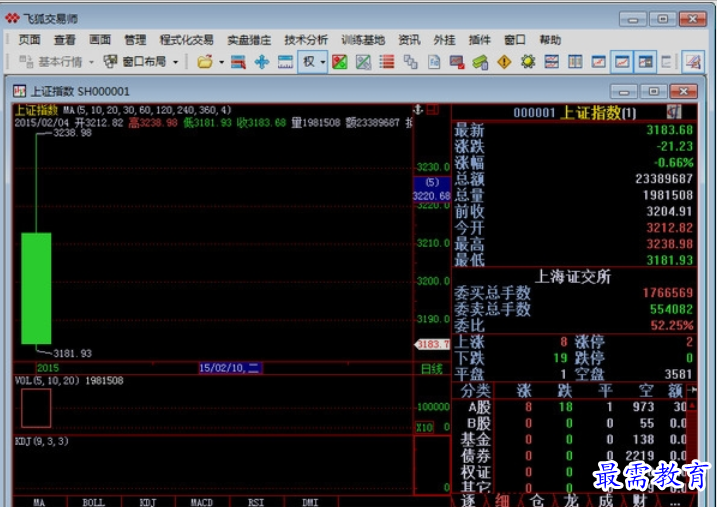Click the green gear settings icon
The width and height of the screenshot is (717, 507).
(x=528, y=62)
